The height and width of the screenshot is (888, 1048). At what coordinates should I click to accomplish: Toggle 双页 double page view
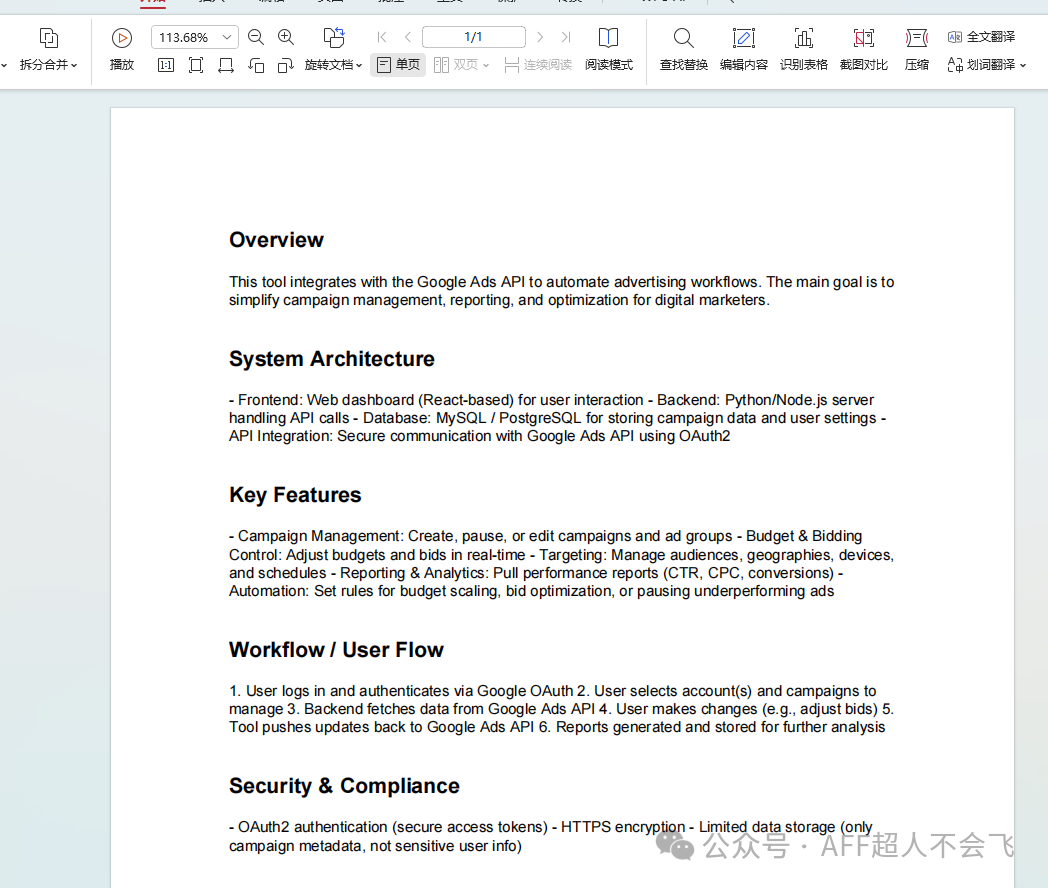point(456,65)
